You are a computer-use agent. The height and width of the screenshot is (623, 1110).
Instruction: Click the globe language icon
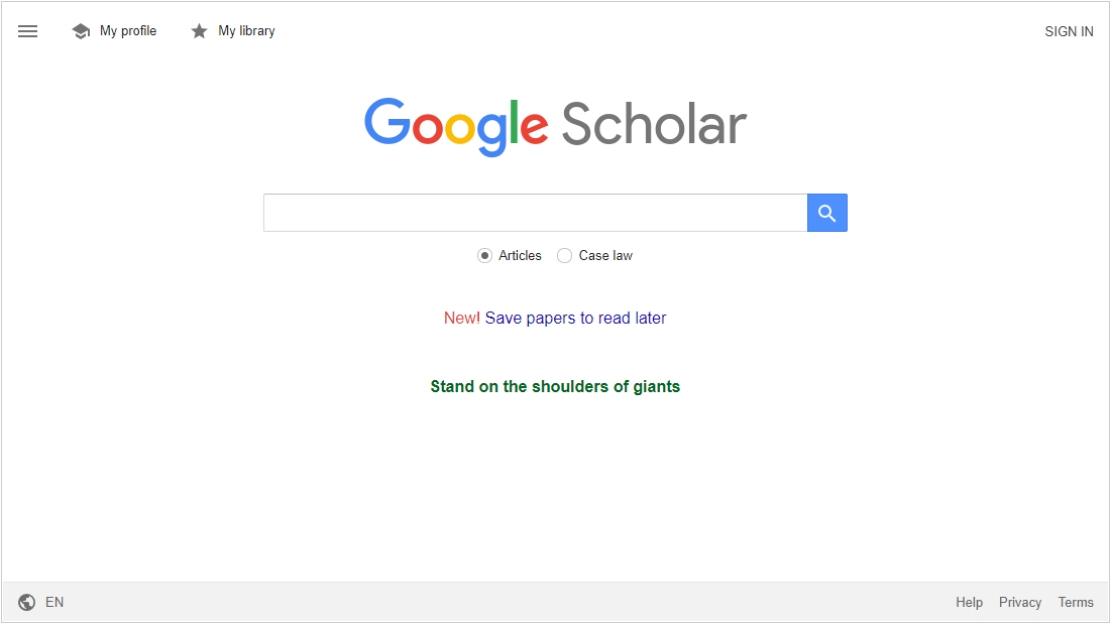coord(27,602)
